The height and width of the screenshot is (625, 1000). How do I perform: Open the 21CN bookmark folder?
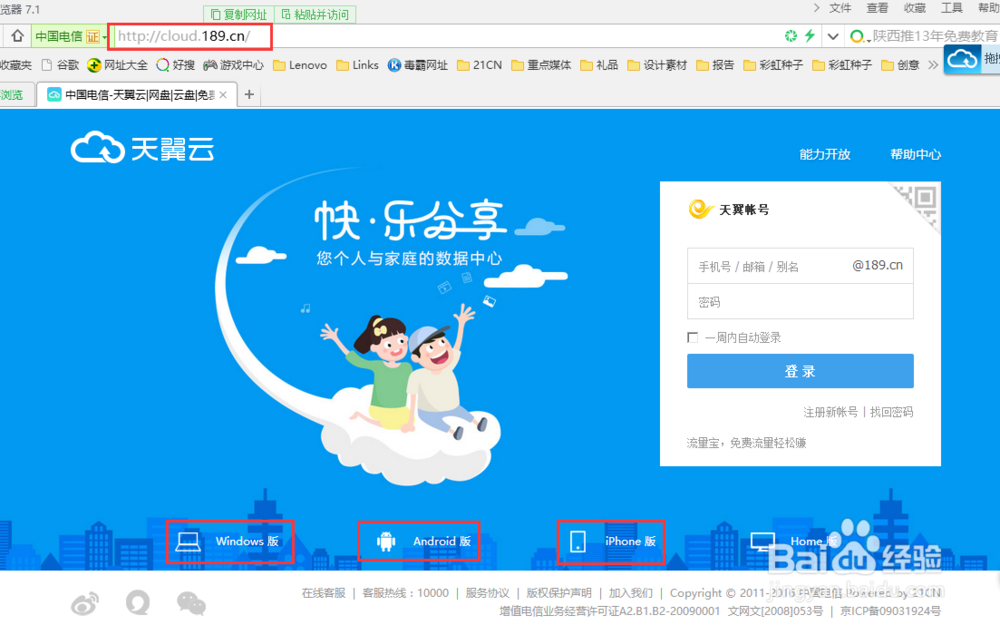480,65
